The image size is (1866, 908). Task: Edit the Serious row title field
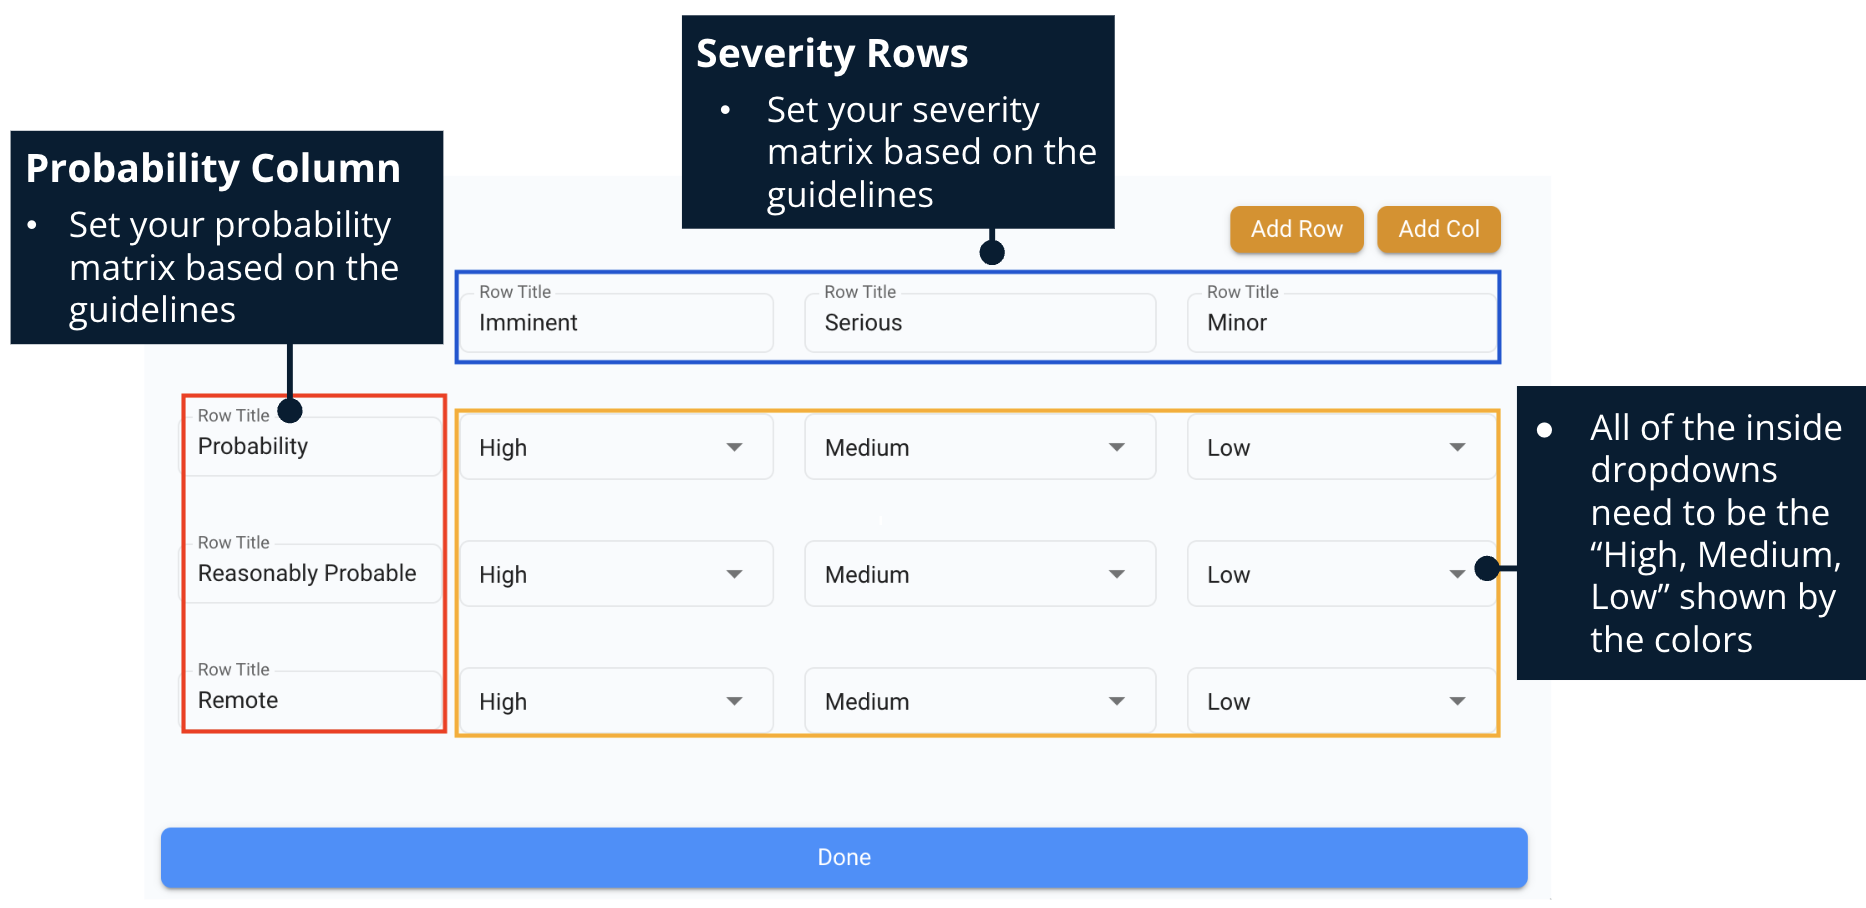pyautogui.click(x=979, y=323)
